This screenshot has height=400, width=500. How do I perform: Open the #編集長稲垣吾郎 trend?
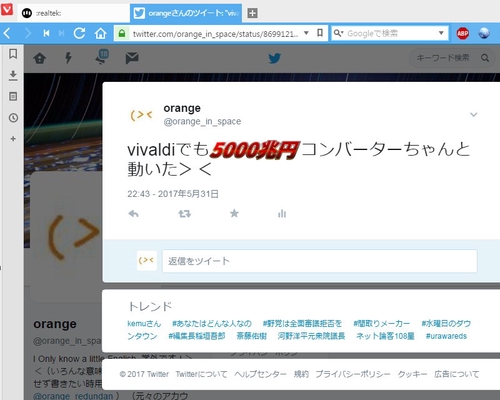point(197,336)
